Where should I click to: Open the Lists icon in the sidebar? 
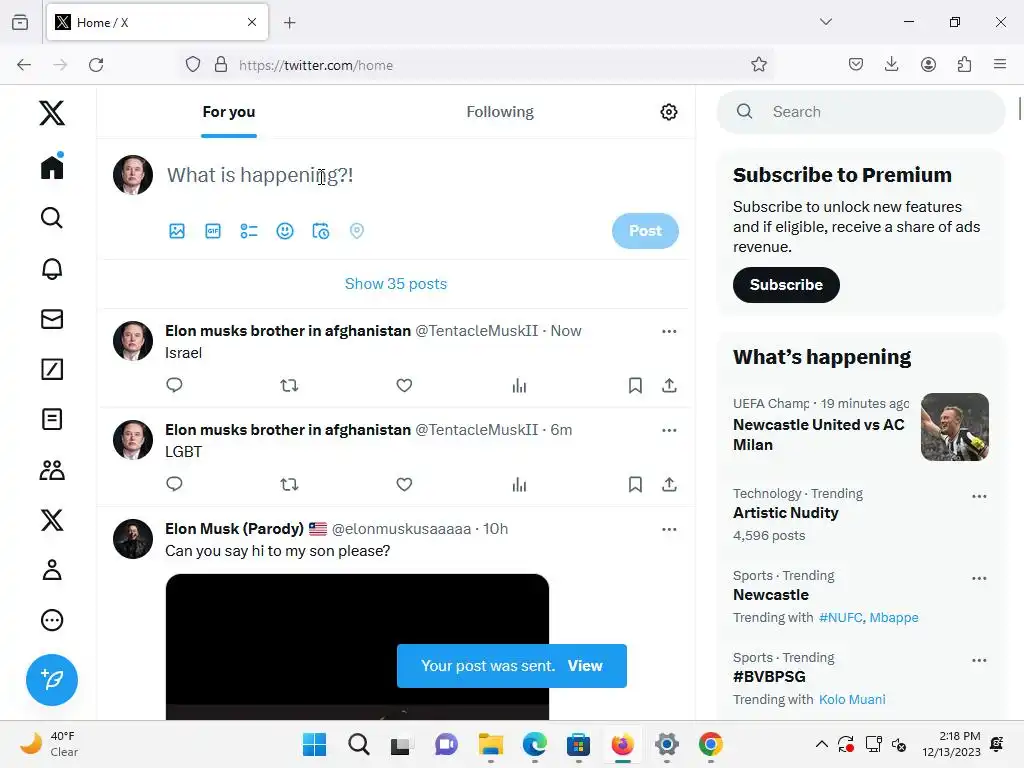coord(52,419)
